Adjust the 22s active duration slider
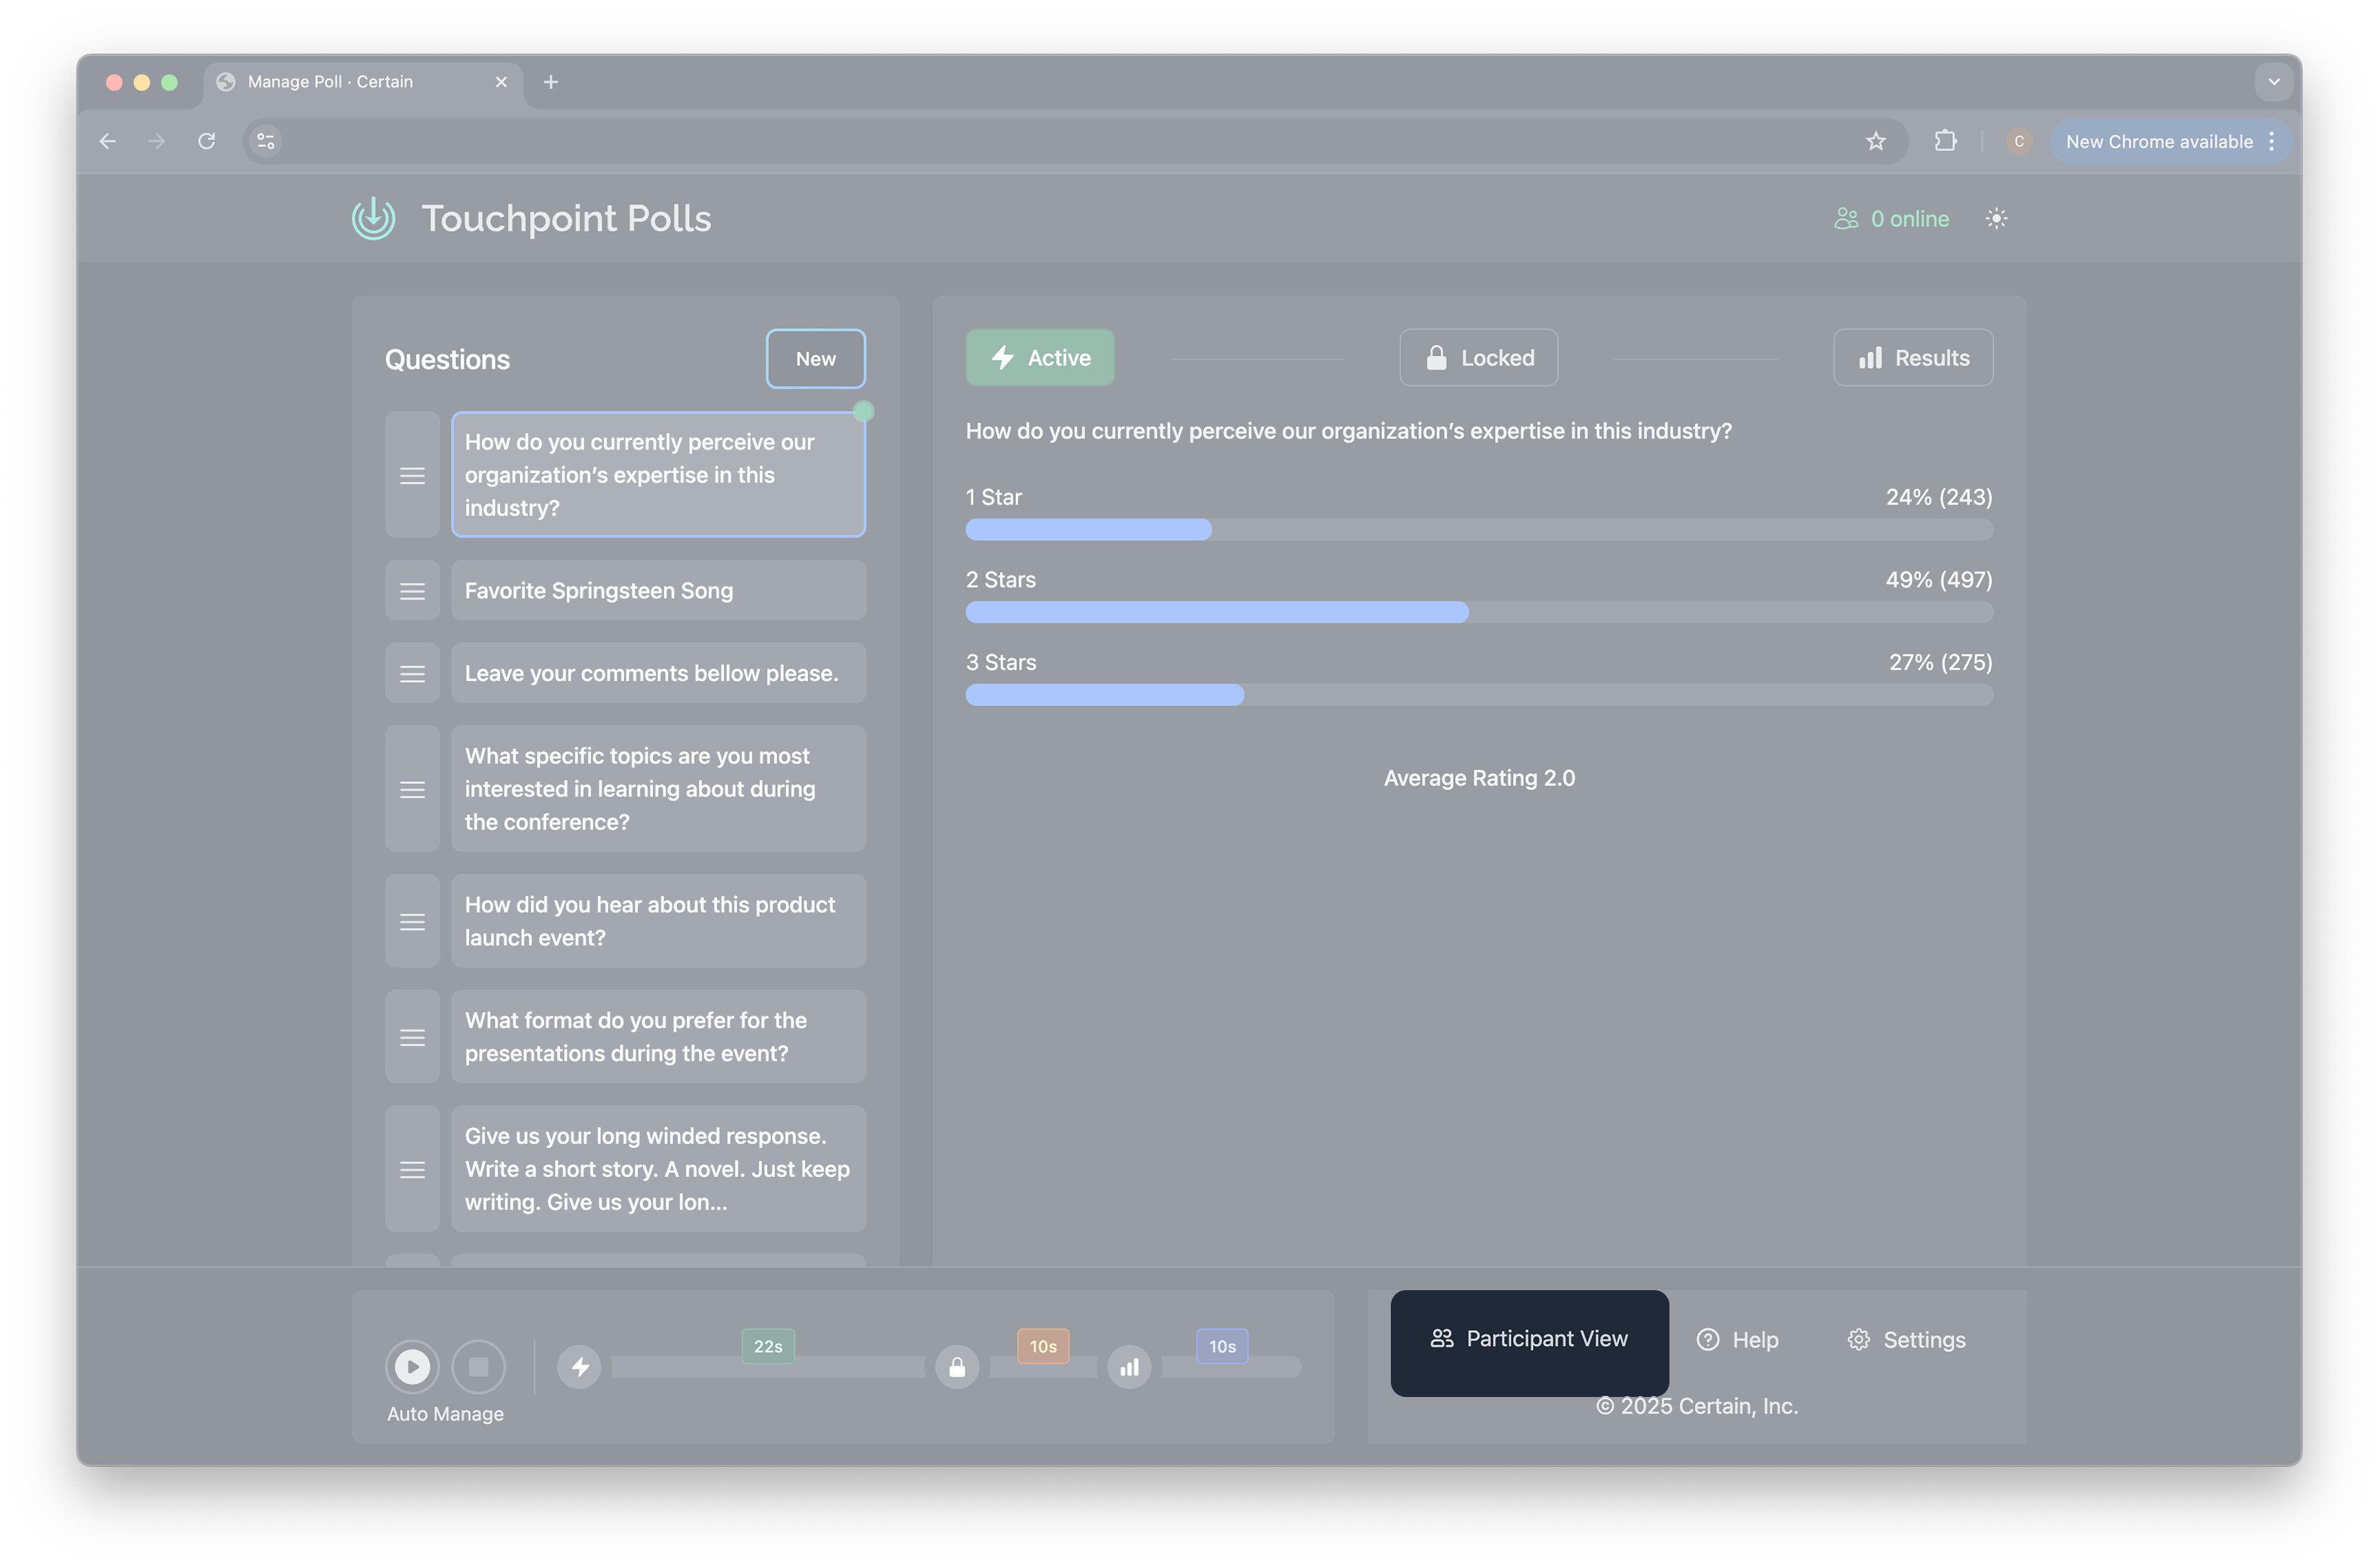This screenshot has width=2379, height=1568. click(768, 1367)
